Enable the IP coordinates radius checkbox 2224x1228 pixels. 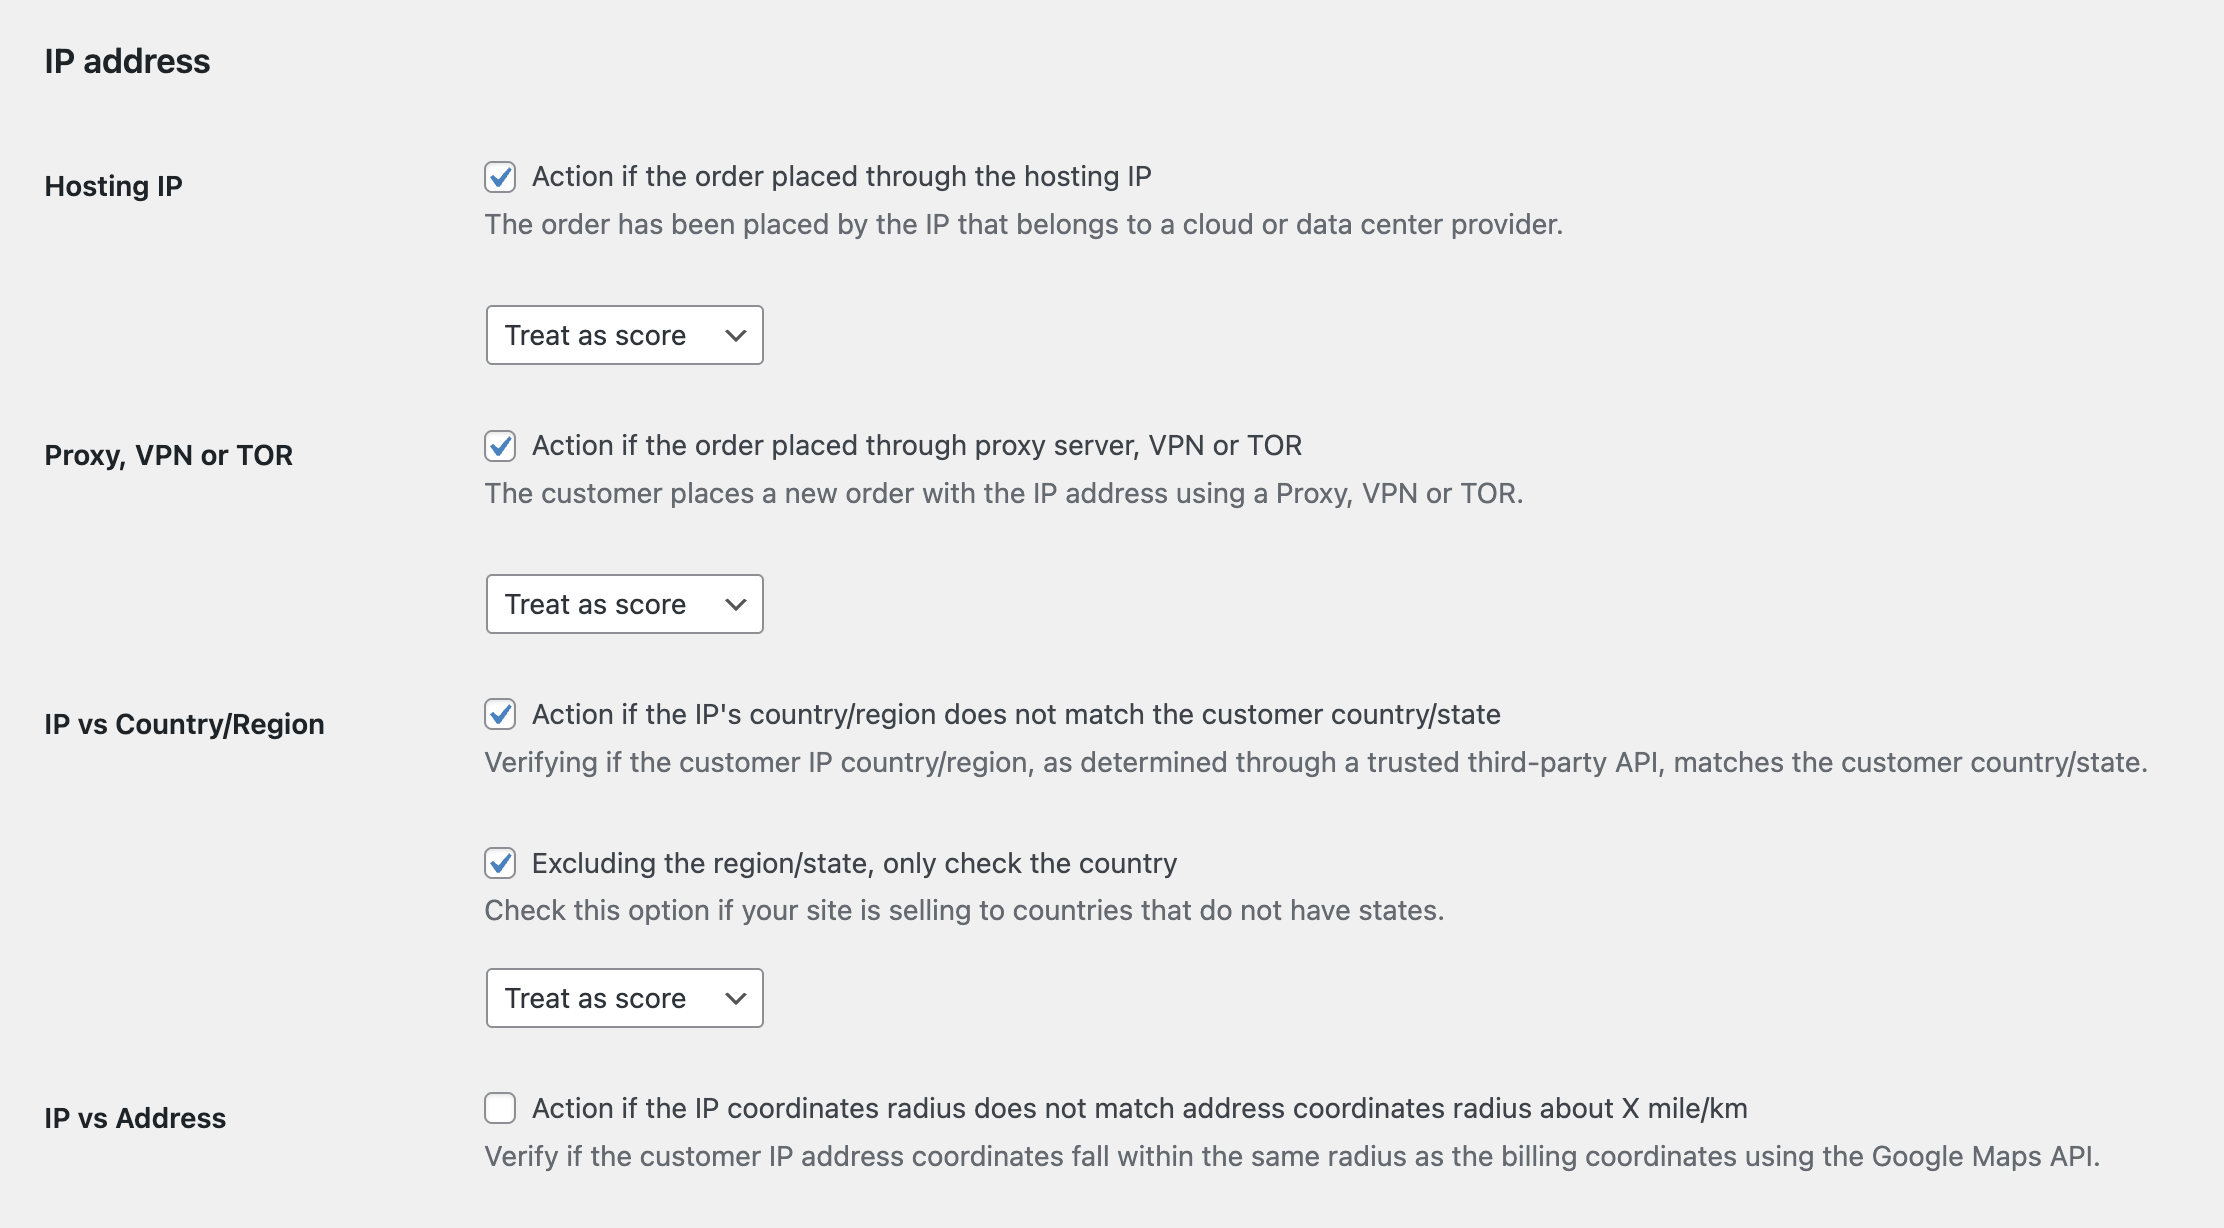point(500,1108)
